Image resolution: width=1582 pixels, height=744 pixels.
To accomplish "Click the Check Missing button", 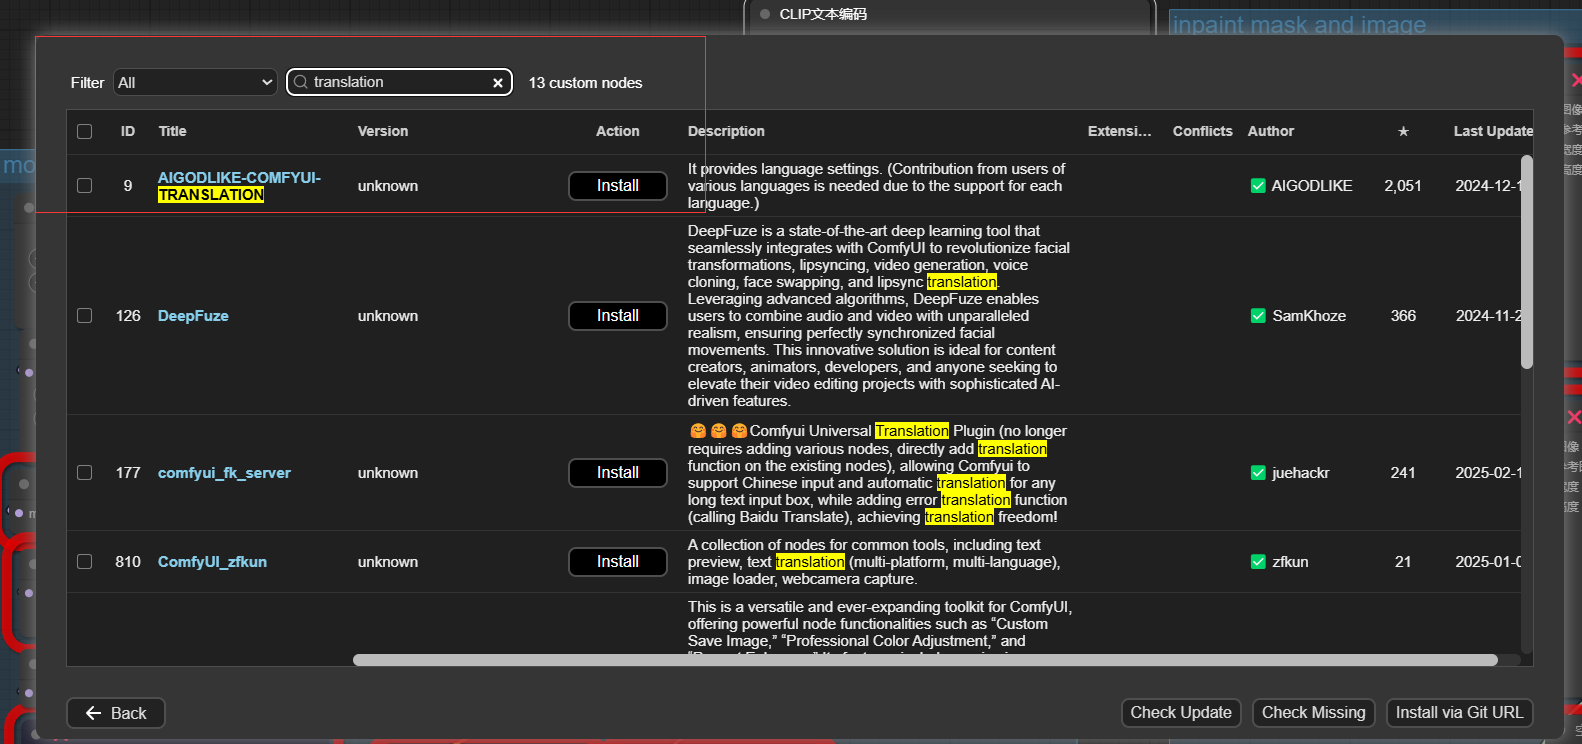I will coord(1313,713).
